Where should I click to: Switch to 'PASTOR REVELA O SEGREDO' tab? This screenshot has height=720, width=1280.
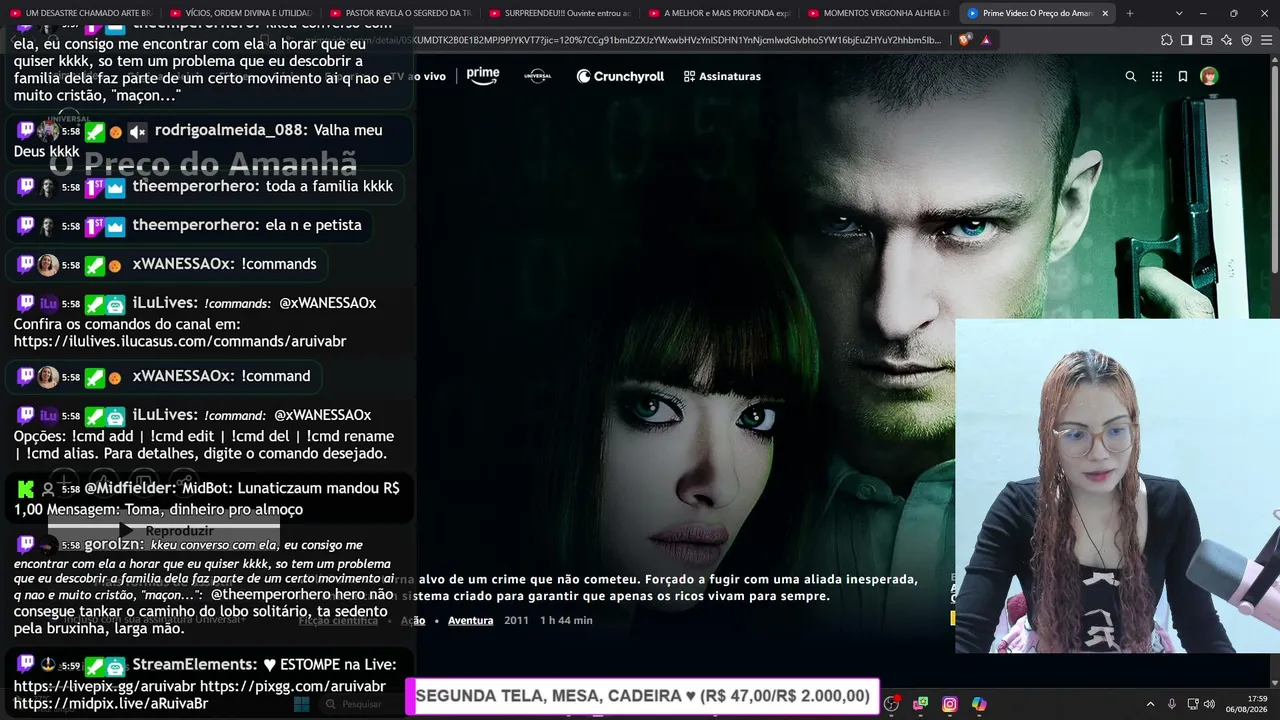(401, 13)
